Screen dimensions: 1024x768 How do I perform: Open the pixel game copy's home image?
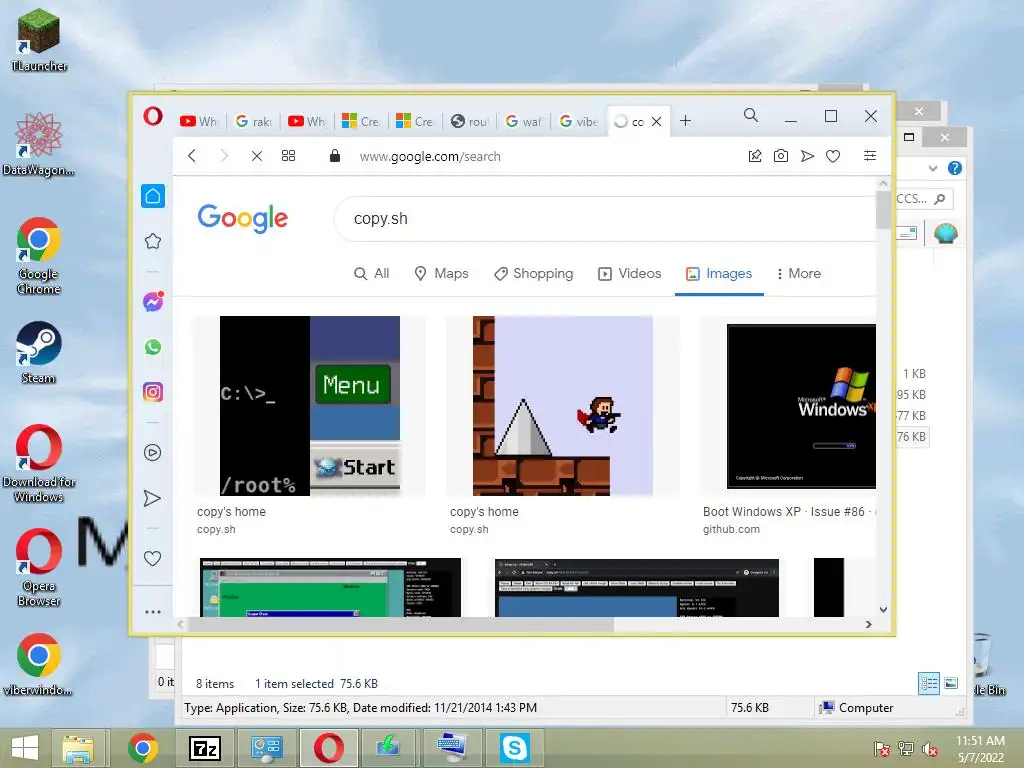pyautogui.click(x=562, y=406)
